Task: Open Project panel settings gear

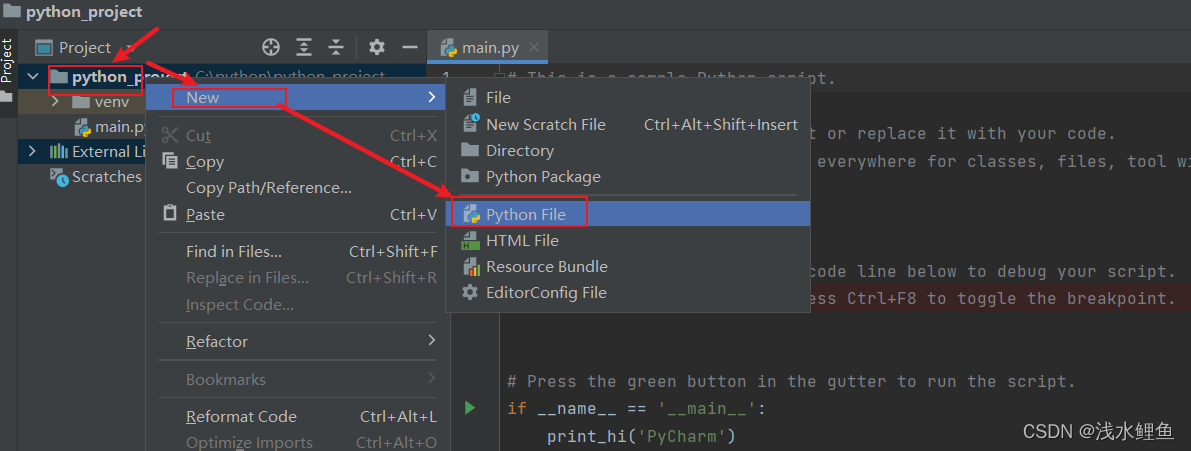Action: (x=377, y=48)
